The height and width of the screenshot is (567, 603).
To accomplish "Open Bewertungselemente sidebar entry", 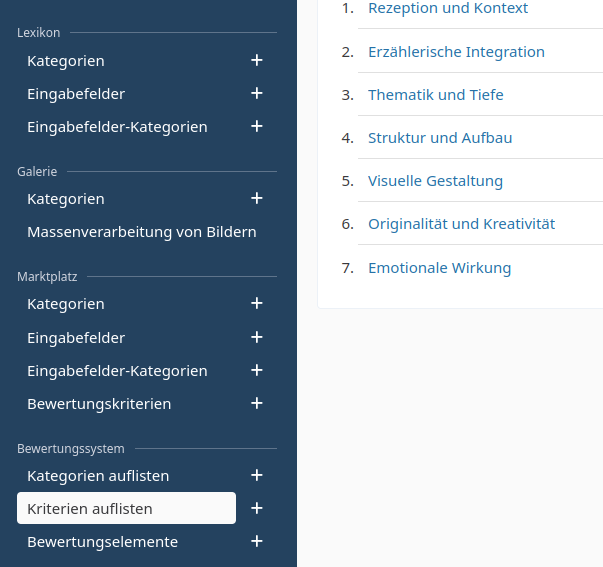I will [102, 542].
